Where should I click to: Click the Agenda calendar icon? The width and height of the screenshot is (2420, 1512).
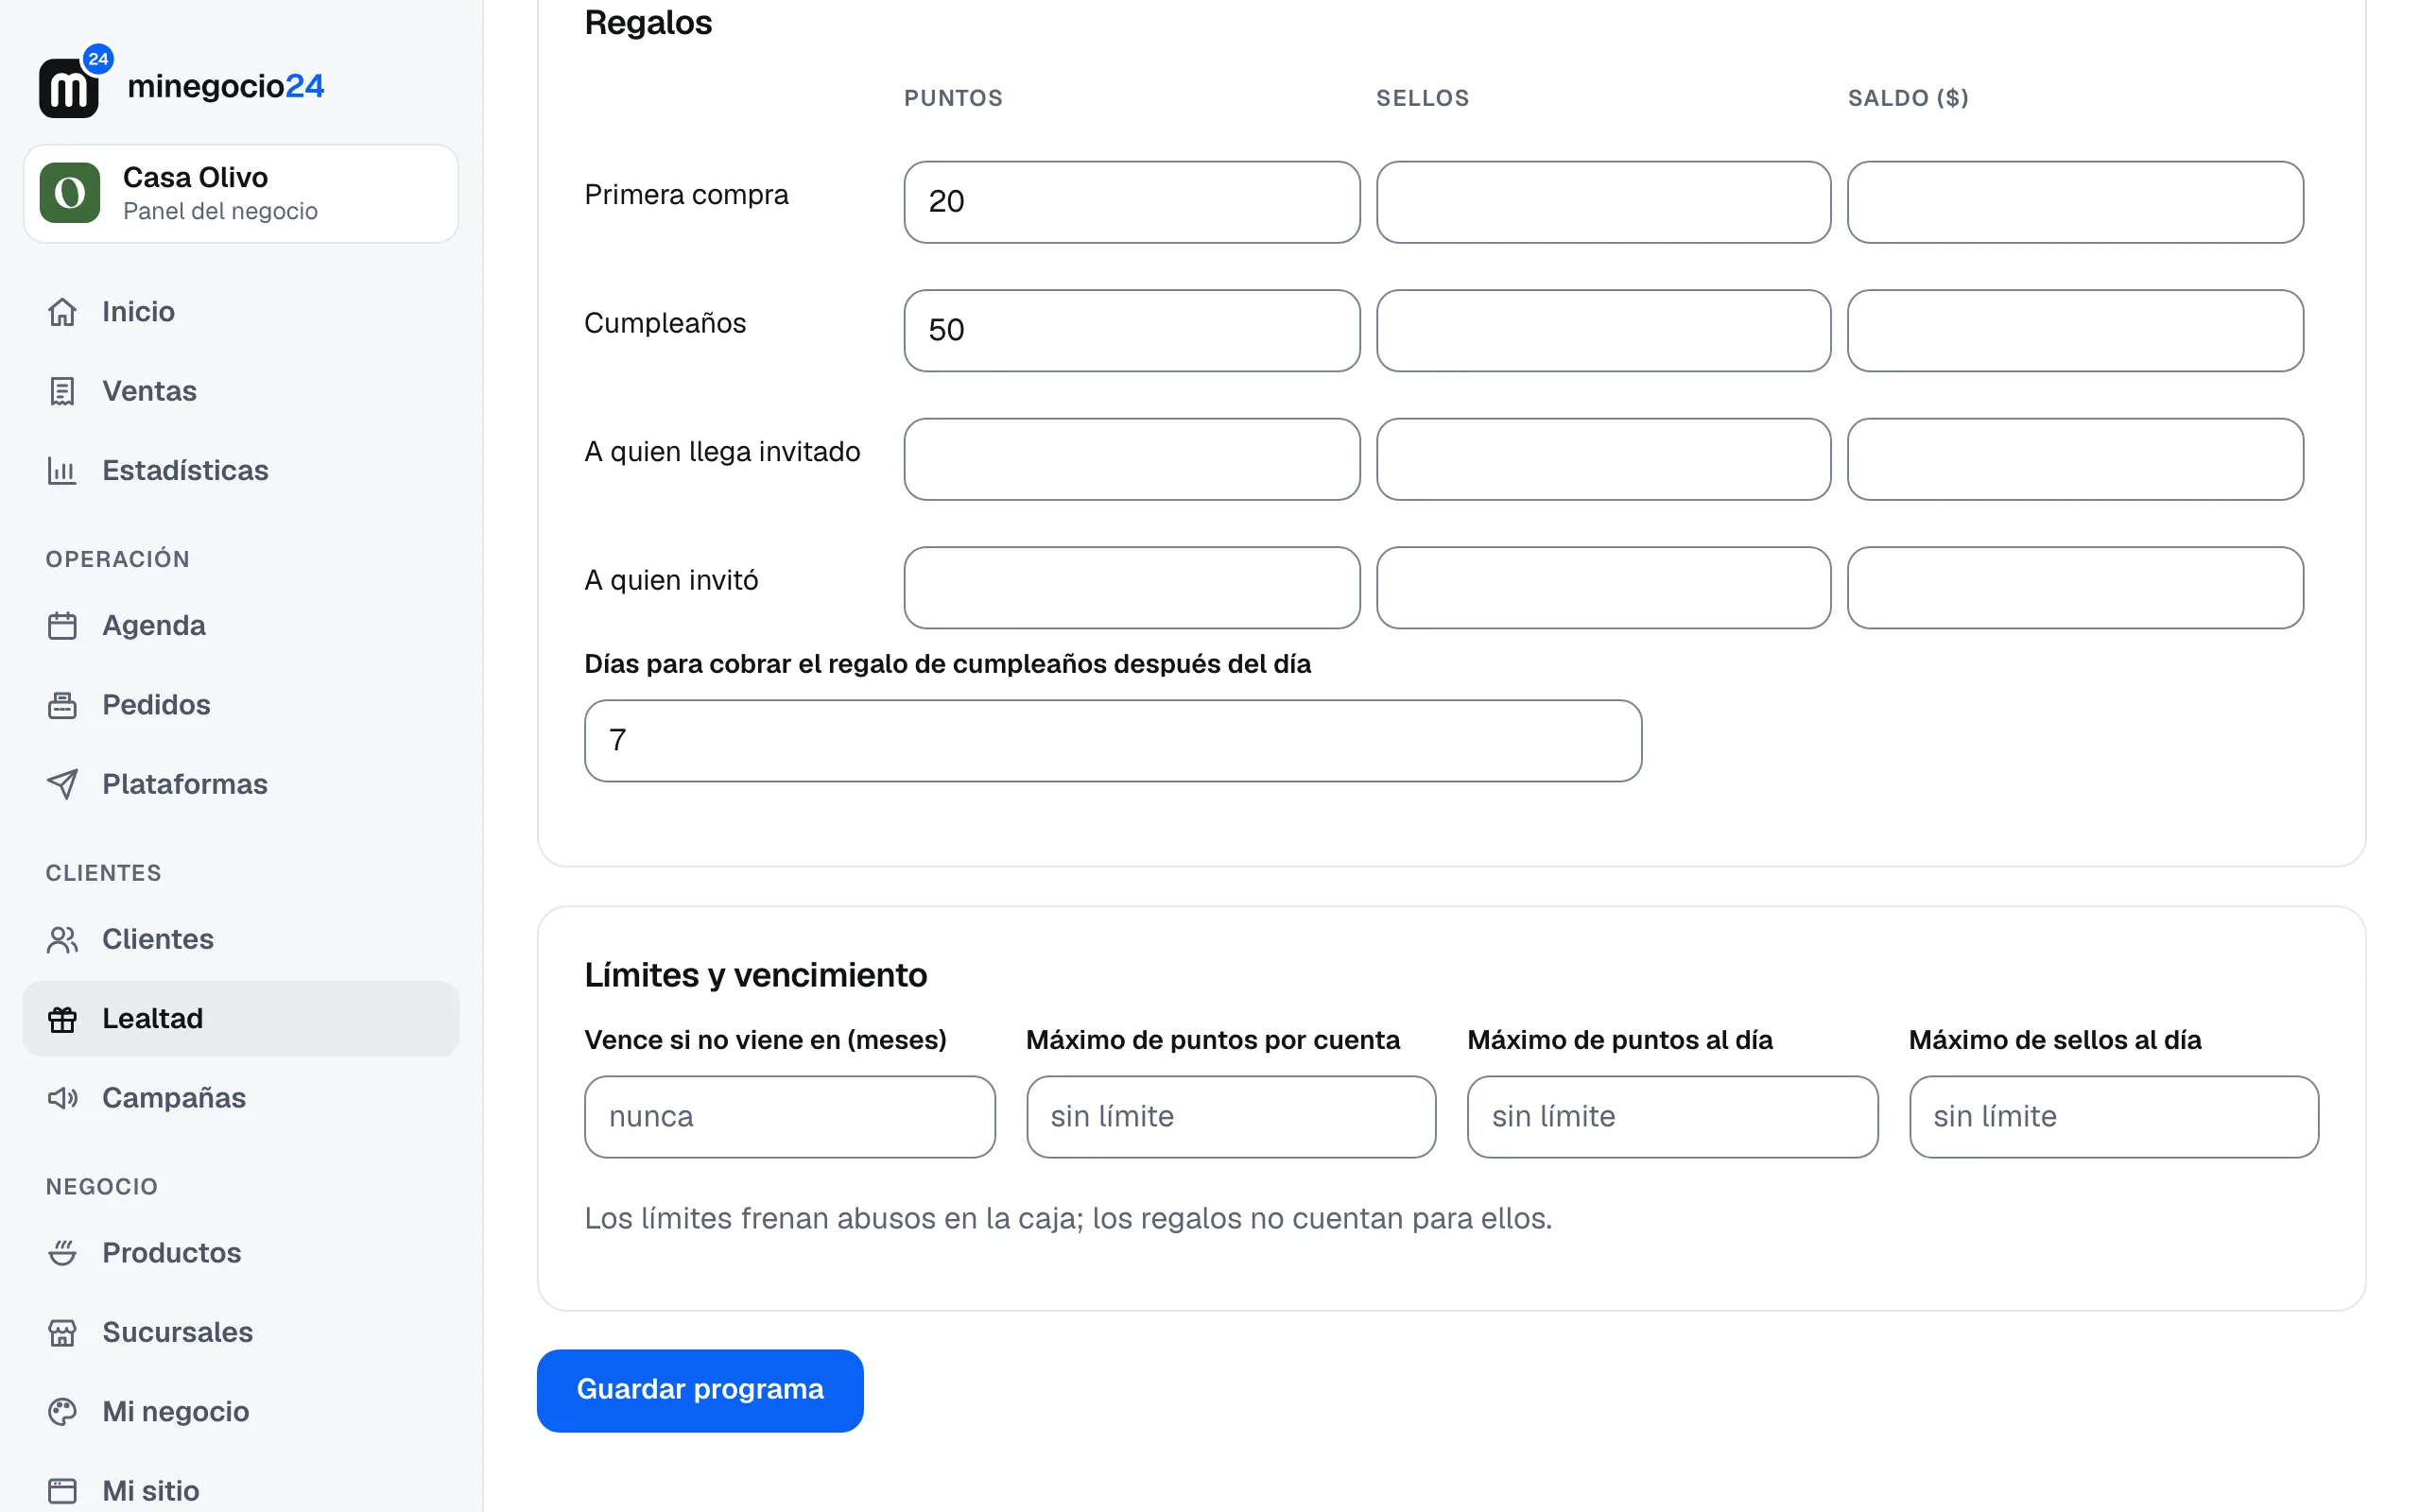click(x=62, y=626)
